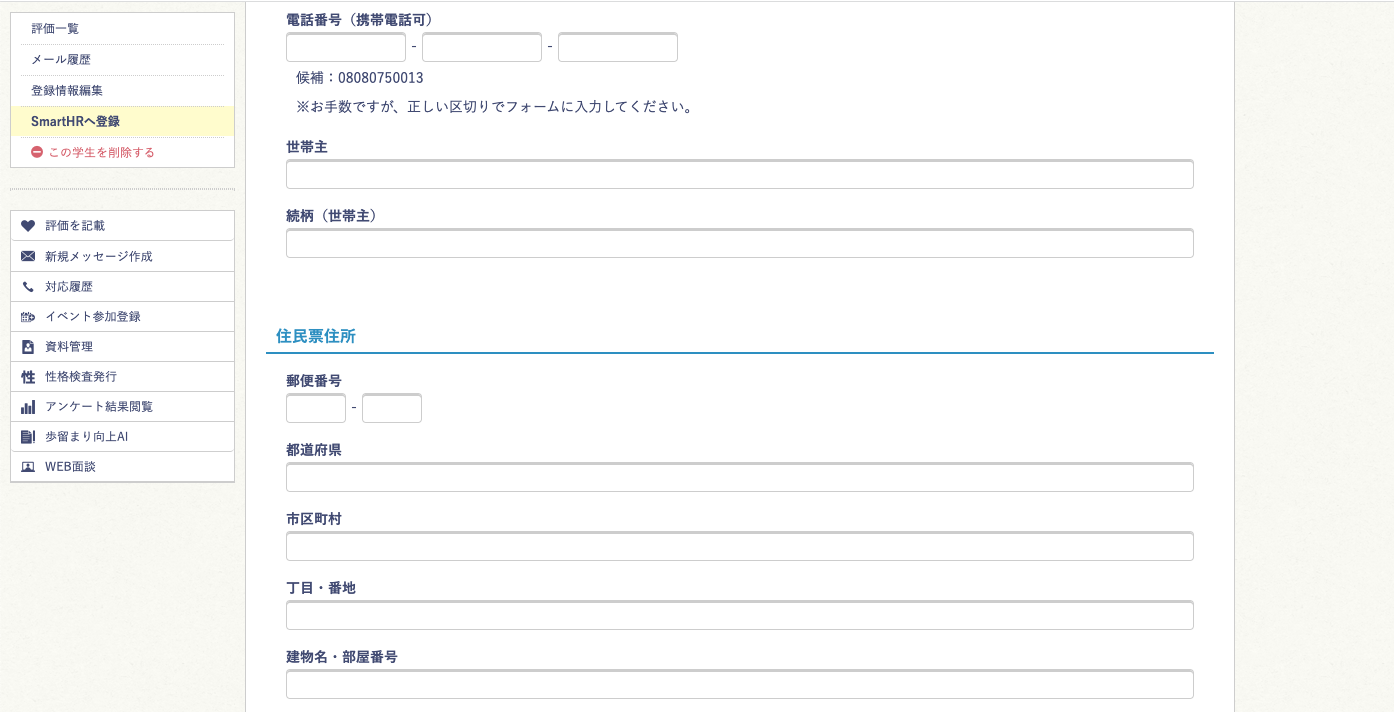Select the 都道府県 input field

pos(739,477)
